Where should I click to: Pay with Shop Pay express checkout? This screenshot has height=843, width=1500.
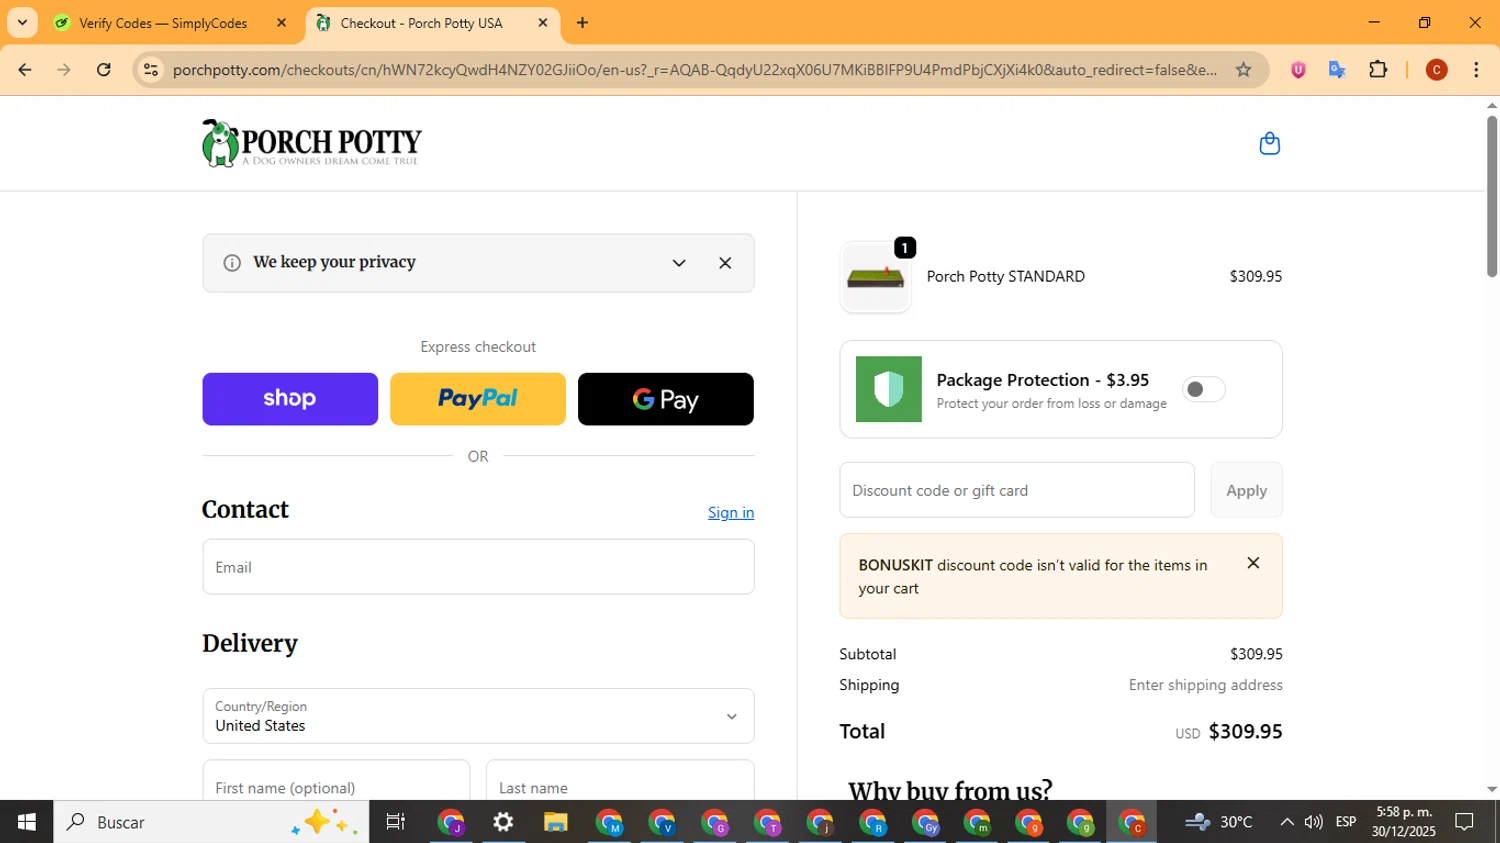[290, 399]
